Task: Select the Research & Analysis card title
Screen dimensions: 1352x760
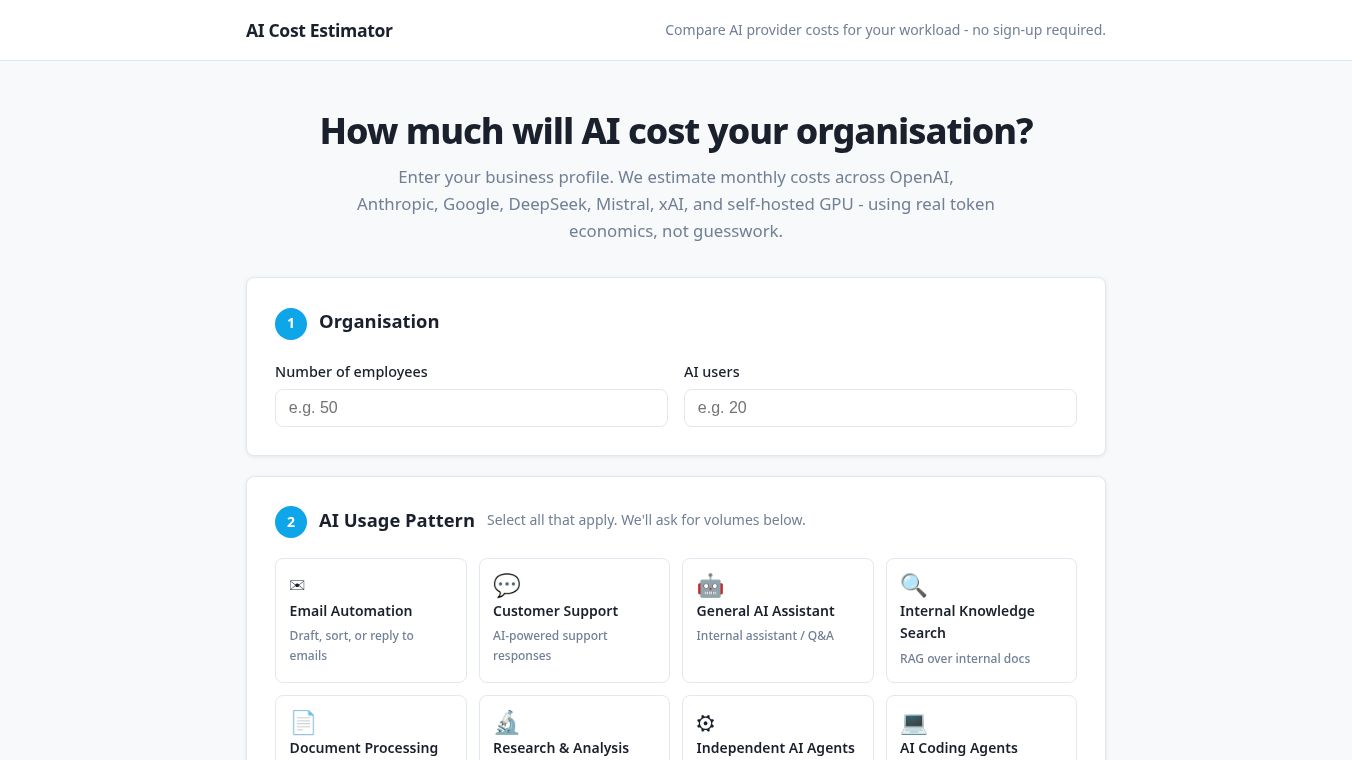Action: [561, 748]
